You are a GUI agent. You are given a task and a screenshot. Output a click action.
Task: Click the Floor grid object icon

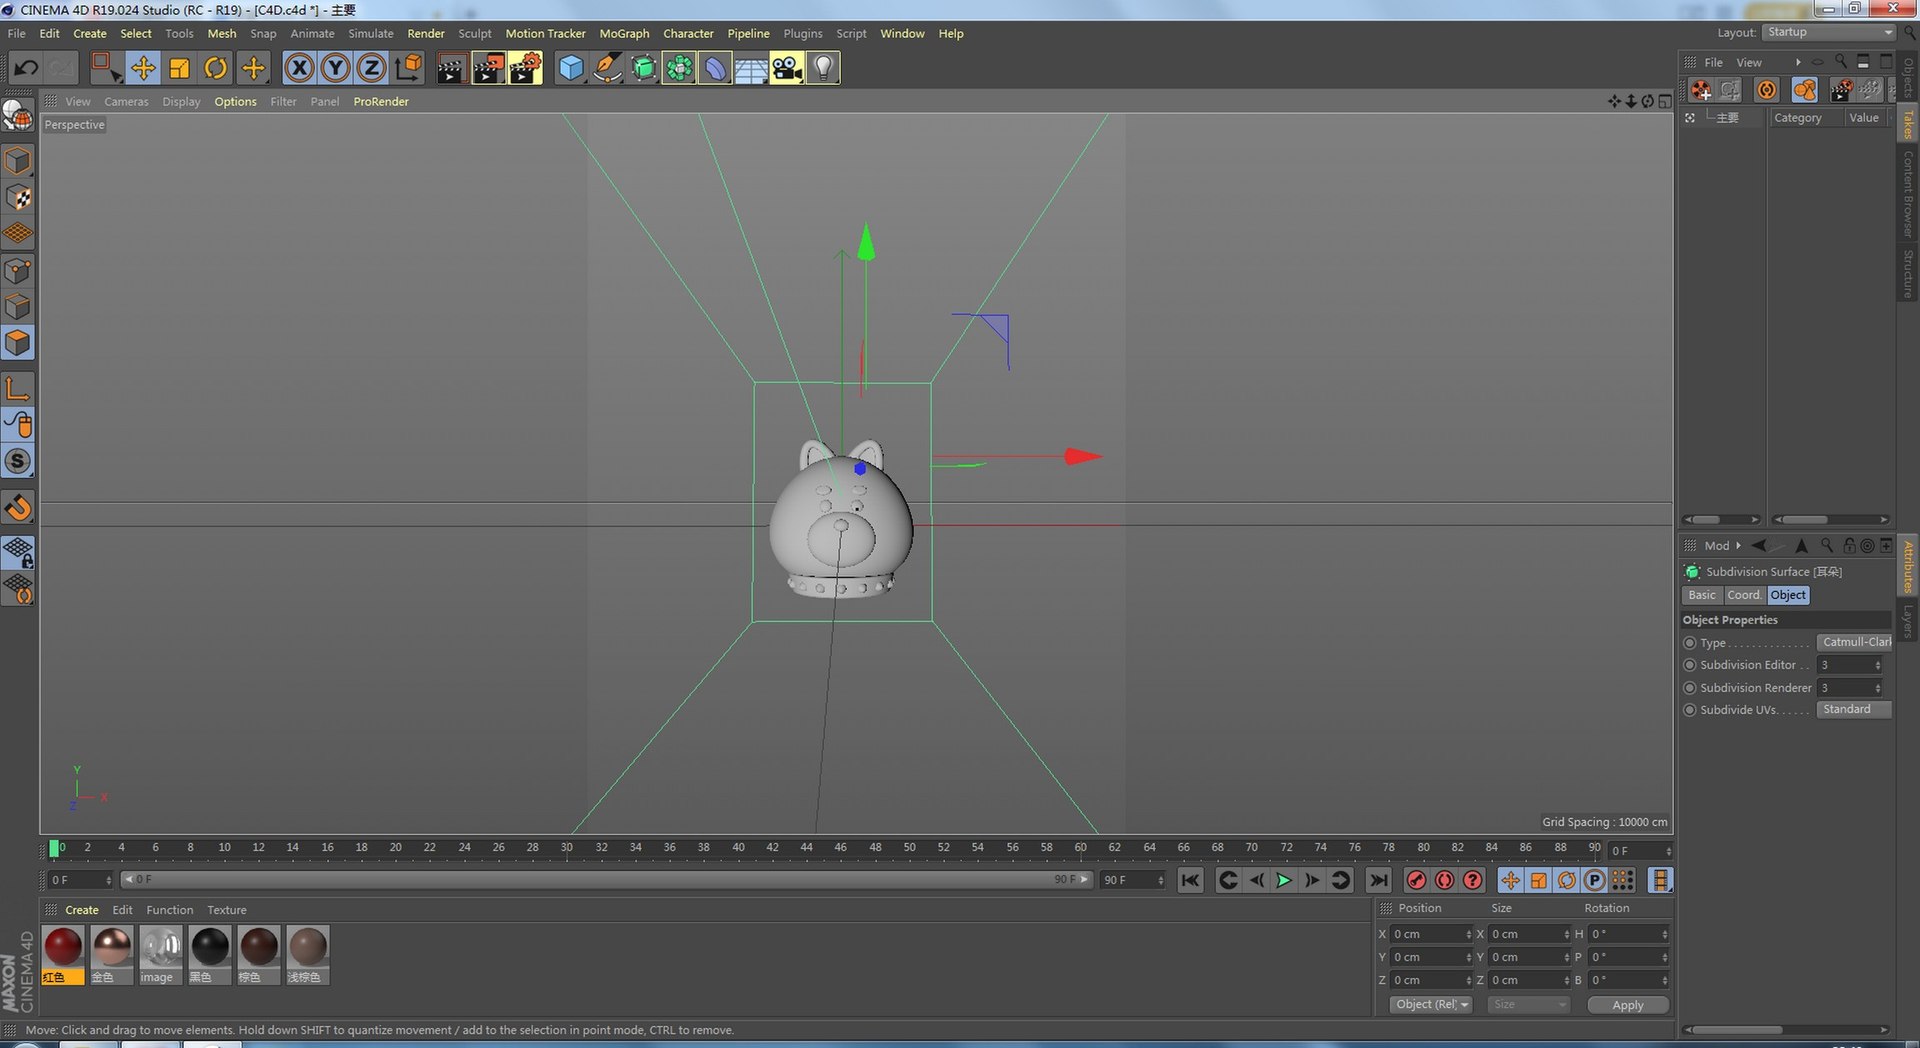751,68
